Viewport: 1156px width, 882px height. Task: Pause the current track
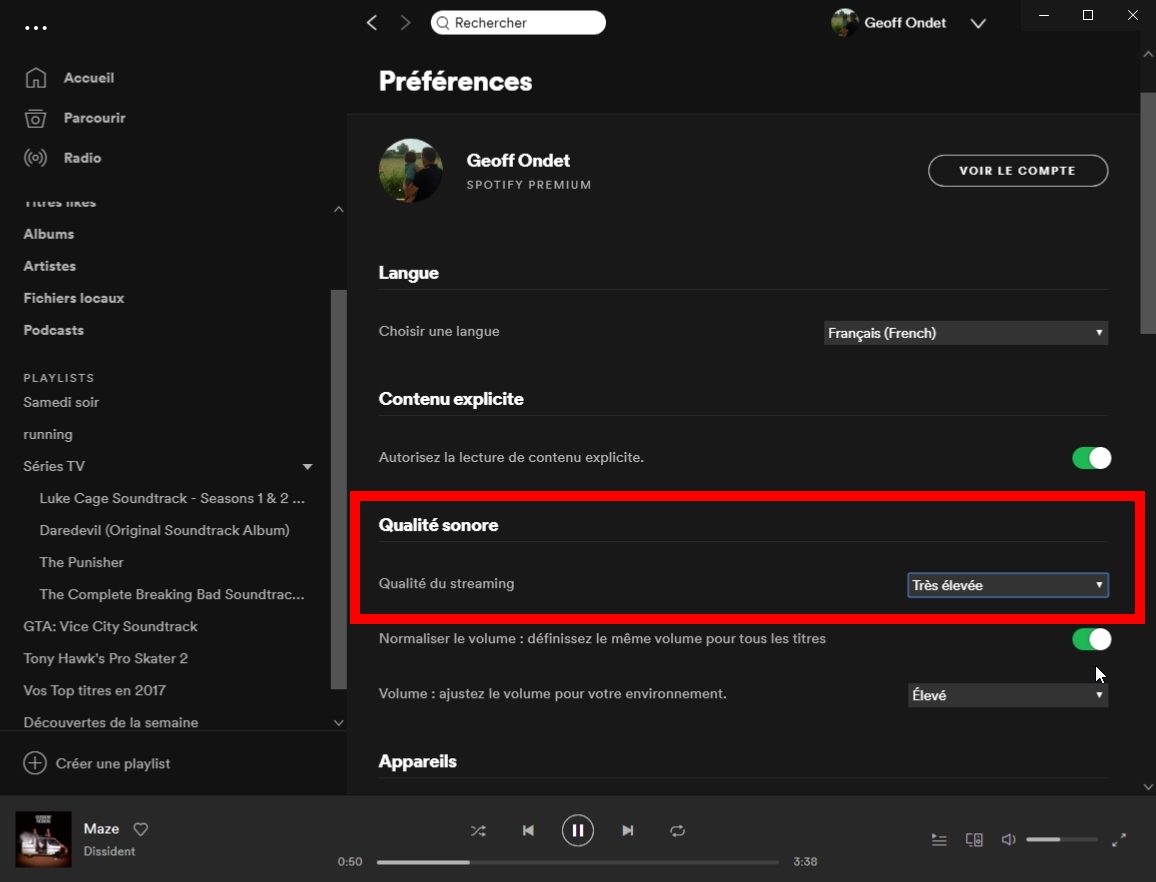coord(577,831)
